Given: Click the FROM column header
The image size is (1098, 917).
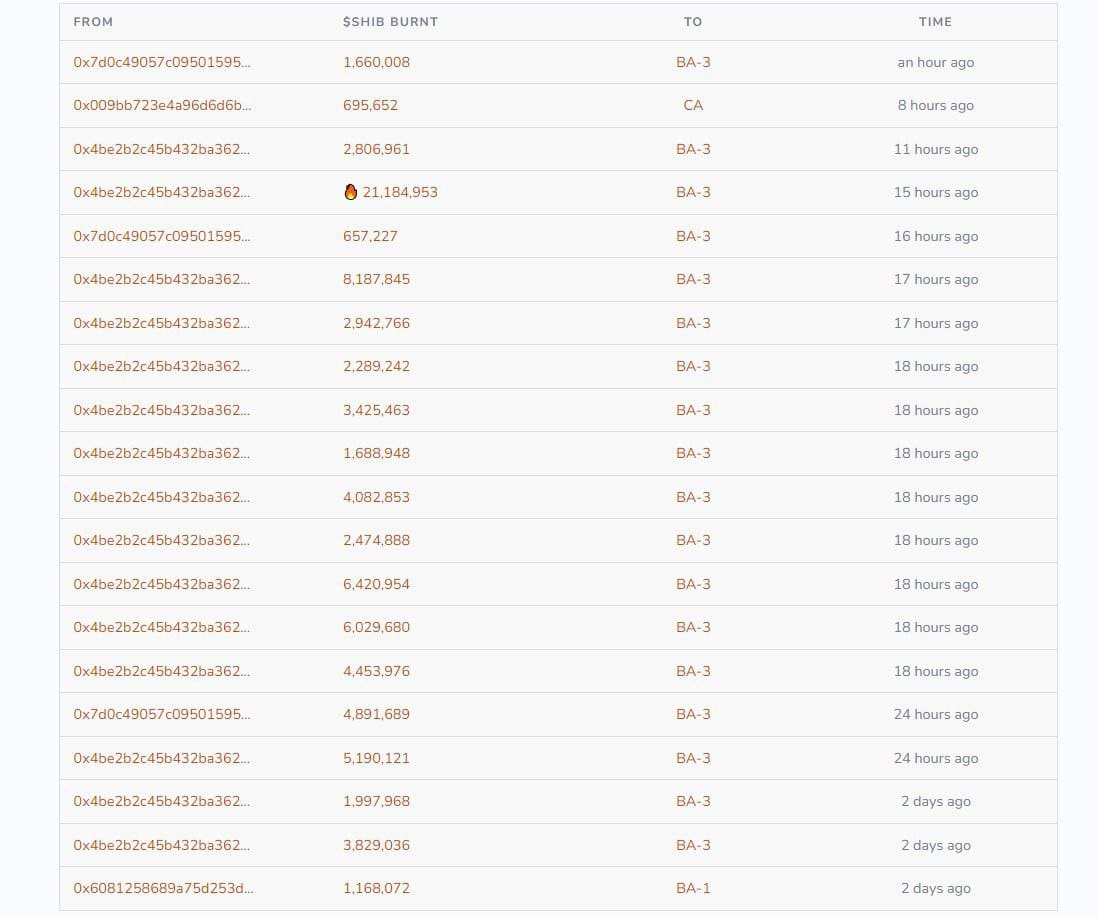Looking at the screenshot, I should 93,22.
